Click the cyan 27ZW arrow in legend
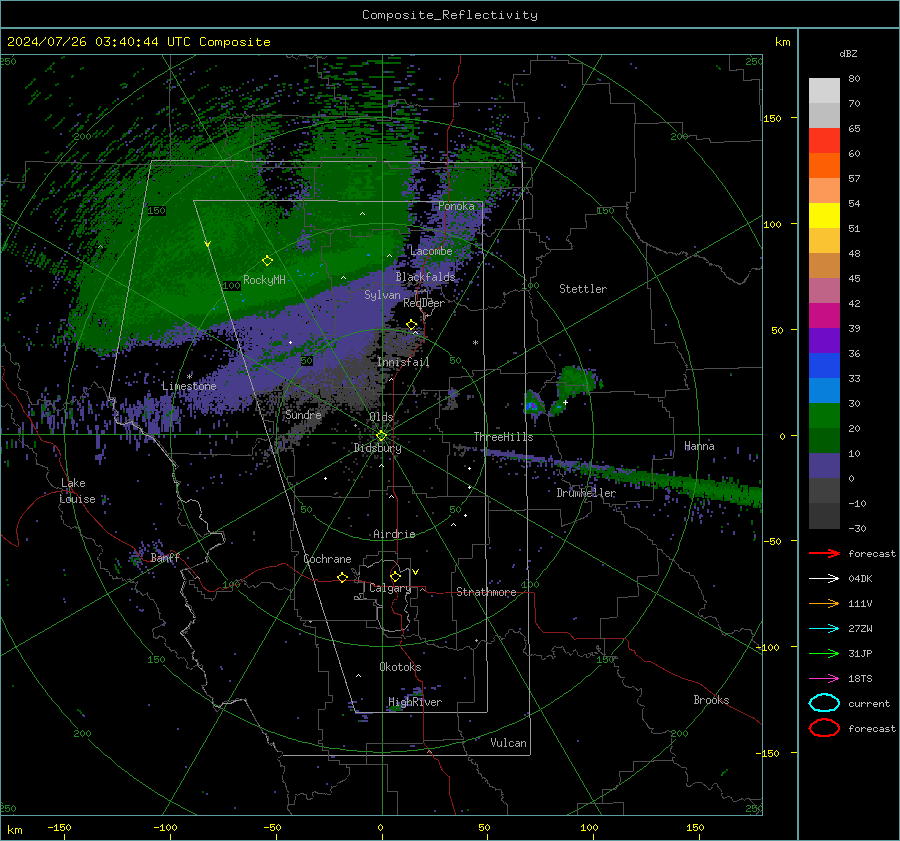This screenshot has width=900, height=841. coord(824,629)
